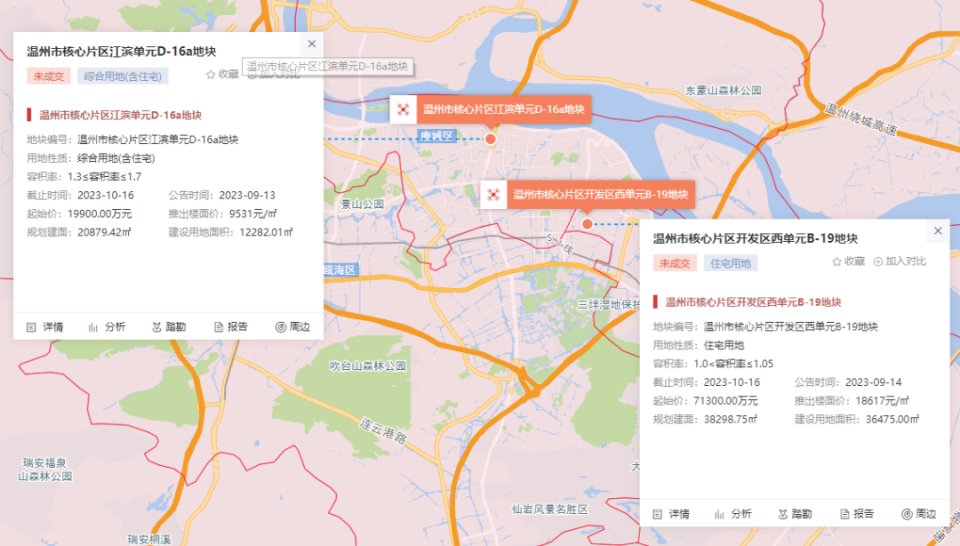Open 报告 in D-16a card

coord(231,327)
